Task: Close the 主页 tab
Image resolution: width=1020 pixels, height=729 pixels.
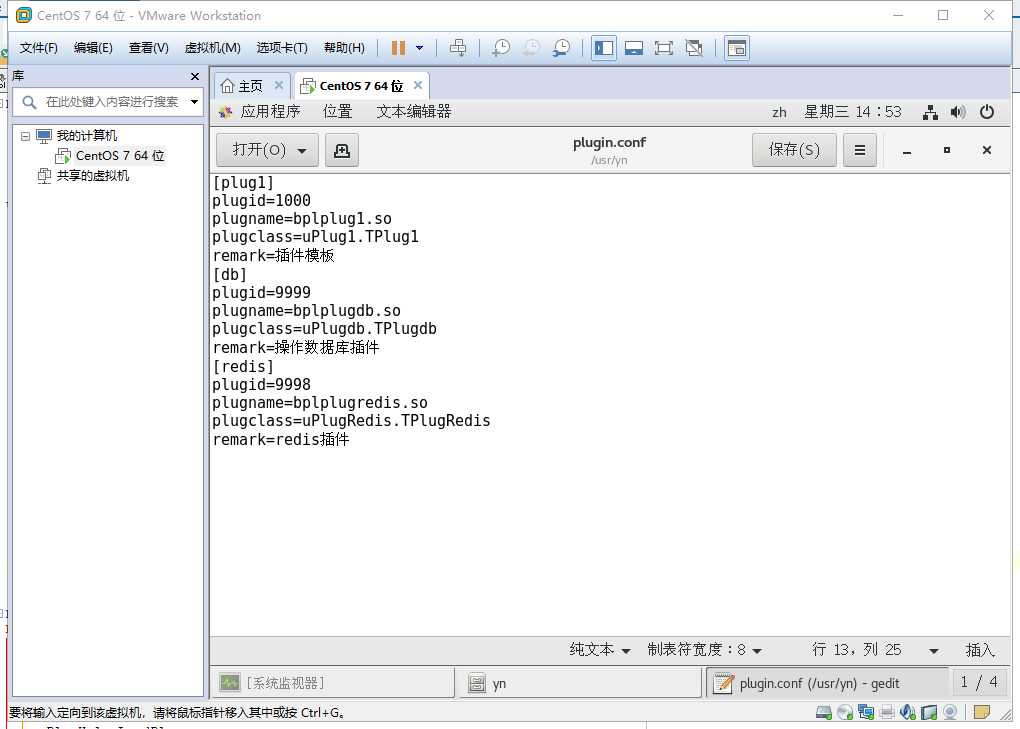Action: (x=278, y=85)
